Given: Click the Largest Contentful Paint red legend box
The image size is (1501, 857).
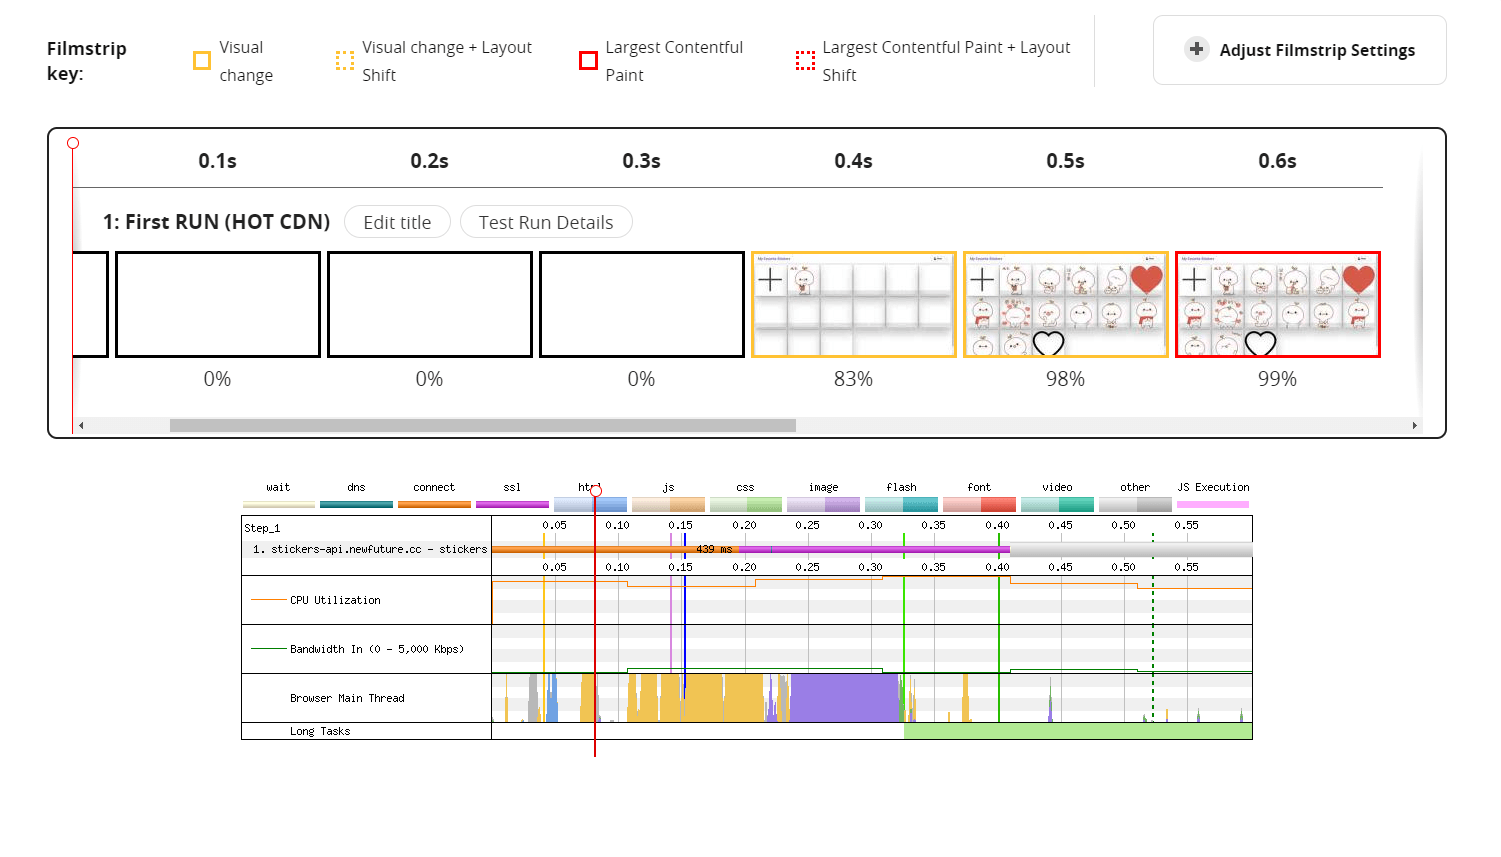Looking at the screenshot, I should coord(589,61).
